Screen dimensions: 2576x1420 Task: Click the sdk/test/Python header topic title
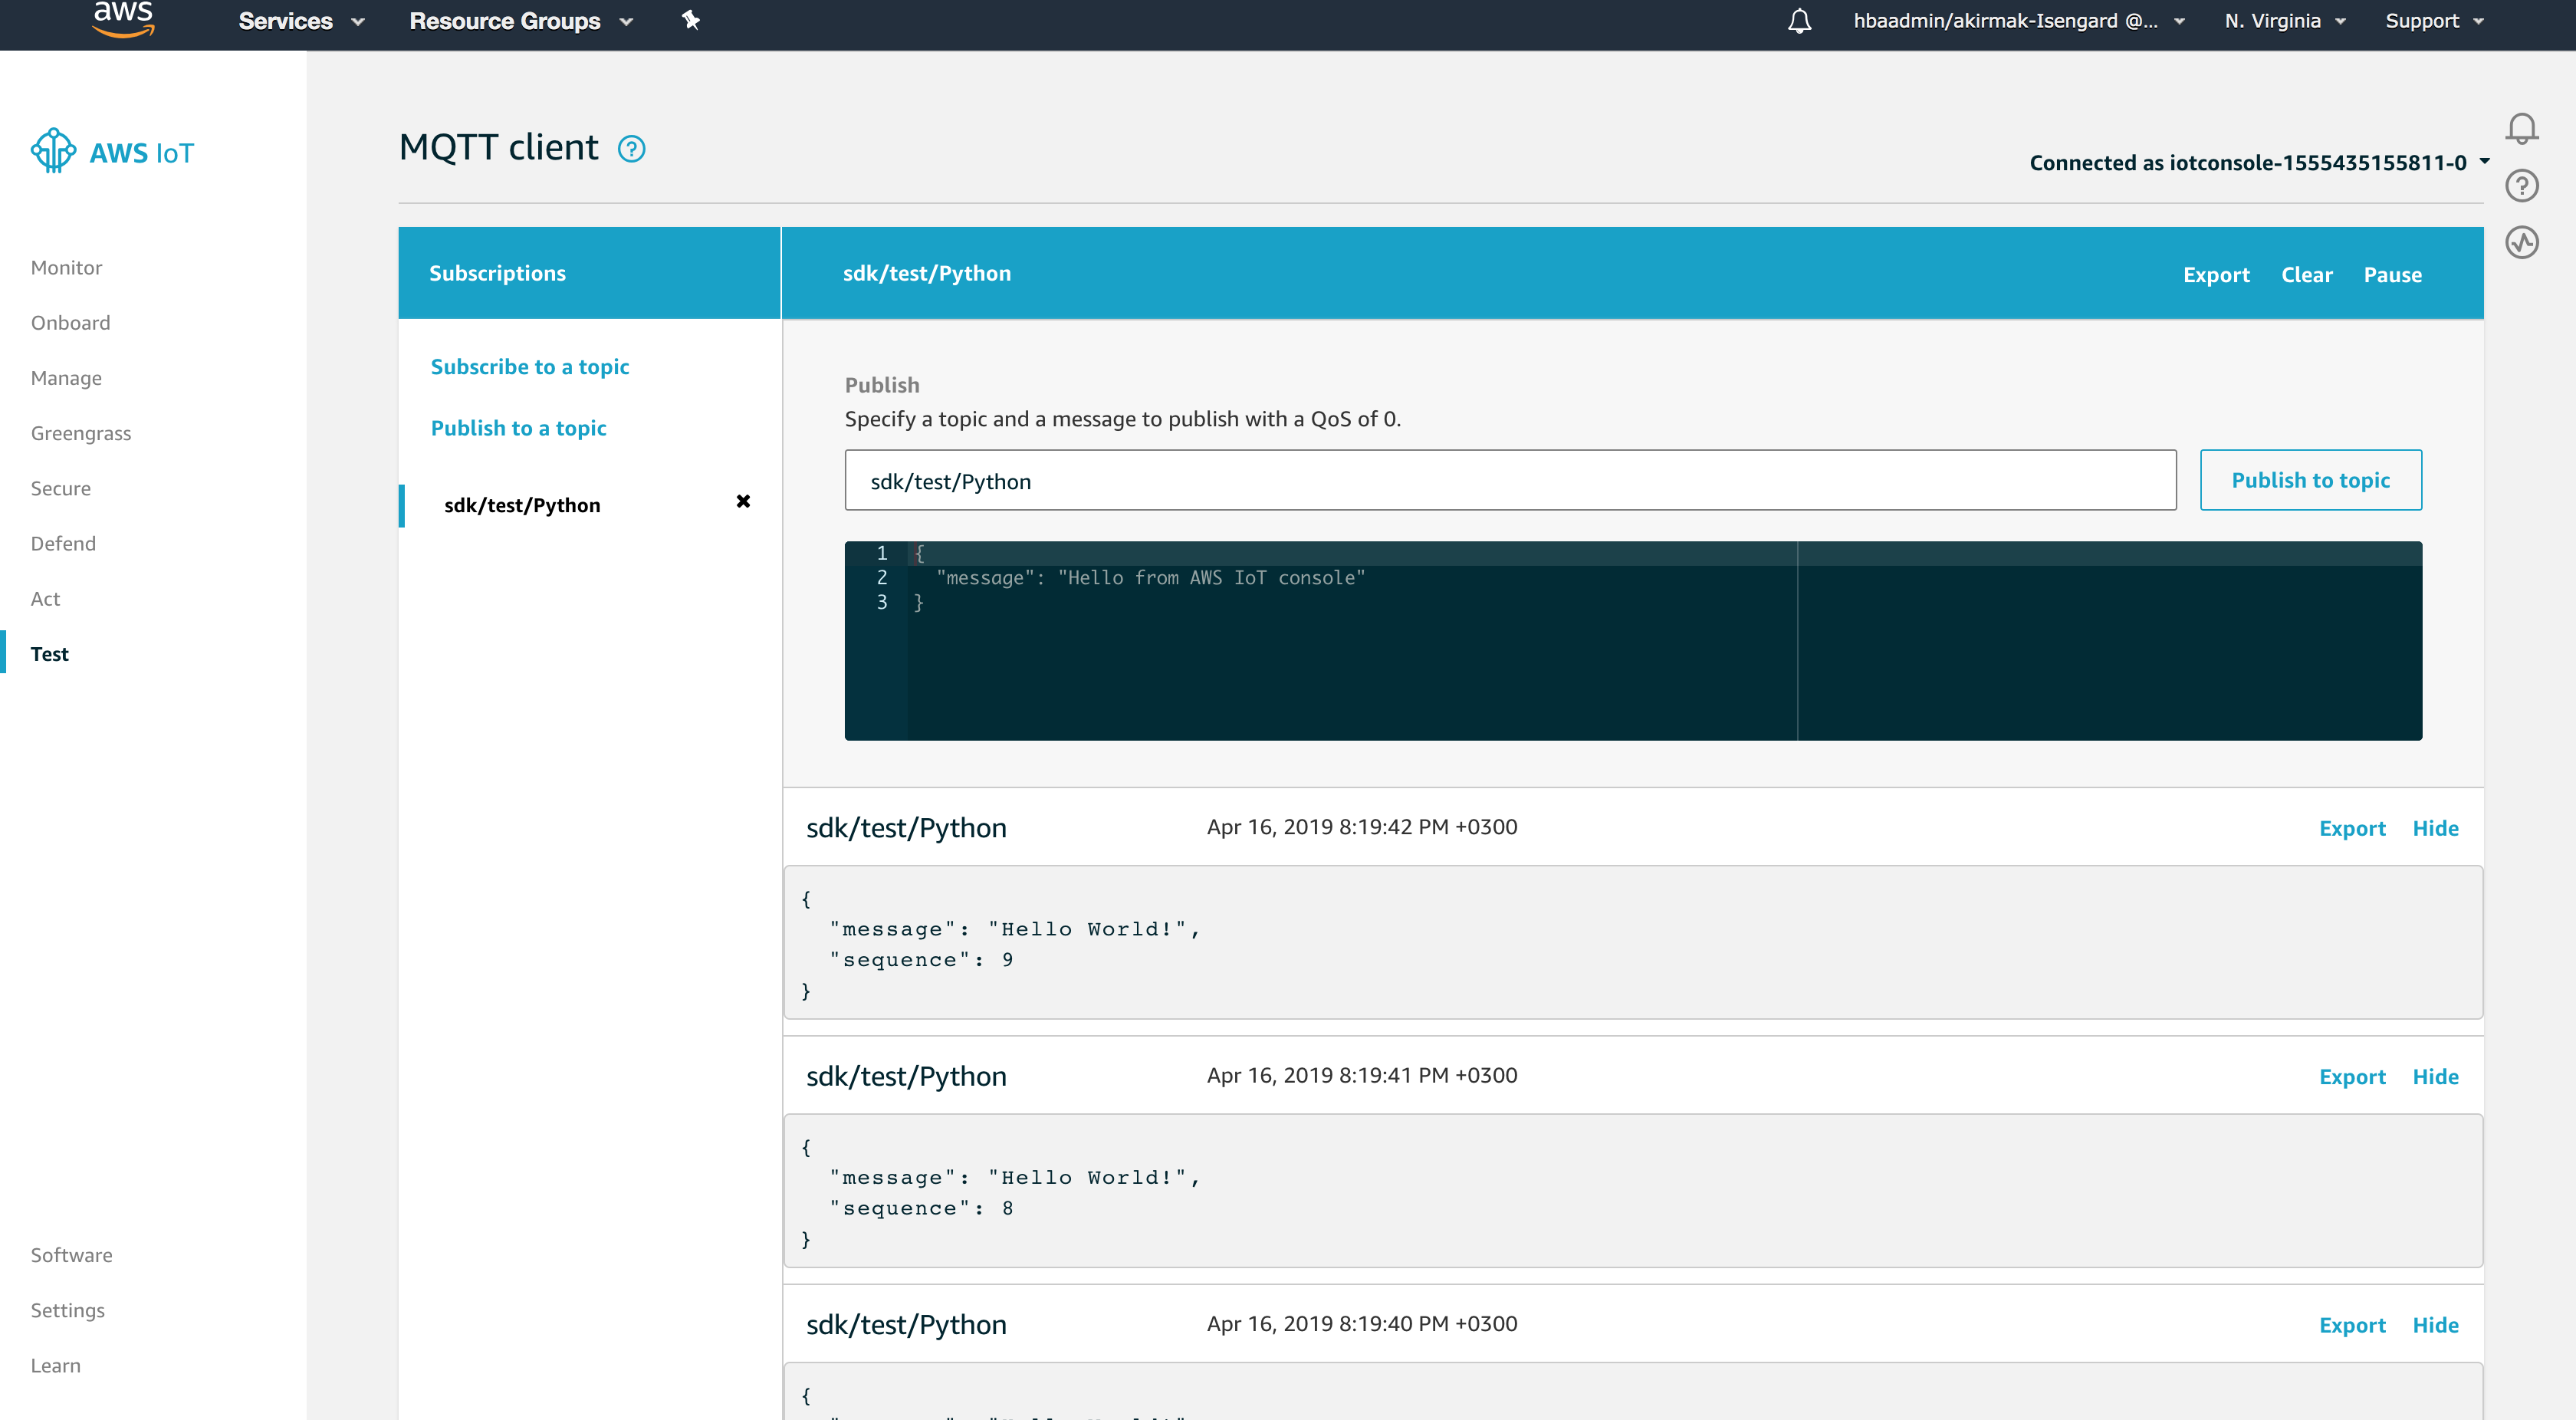click(926, 273)
